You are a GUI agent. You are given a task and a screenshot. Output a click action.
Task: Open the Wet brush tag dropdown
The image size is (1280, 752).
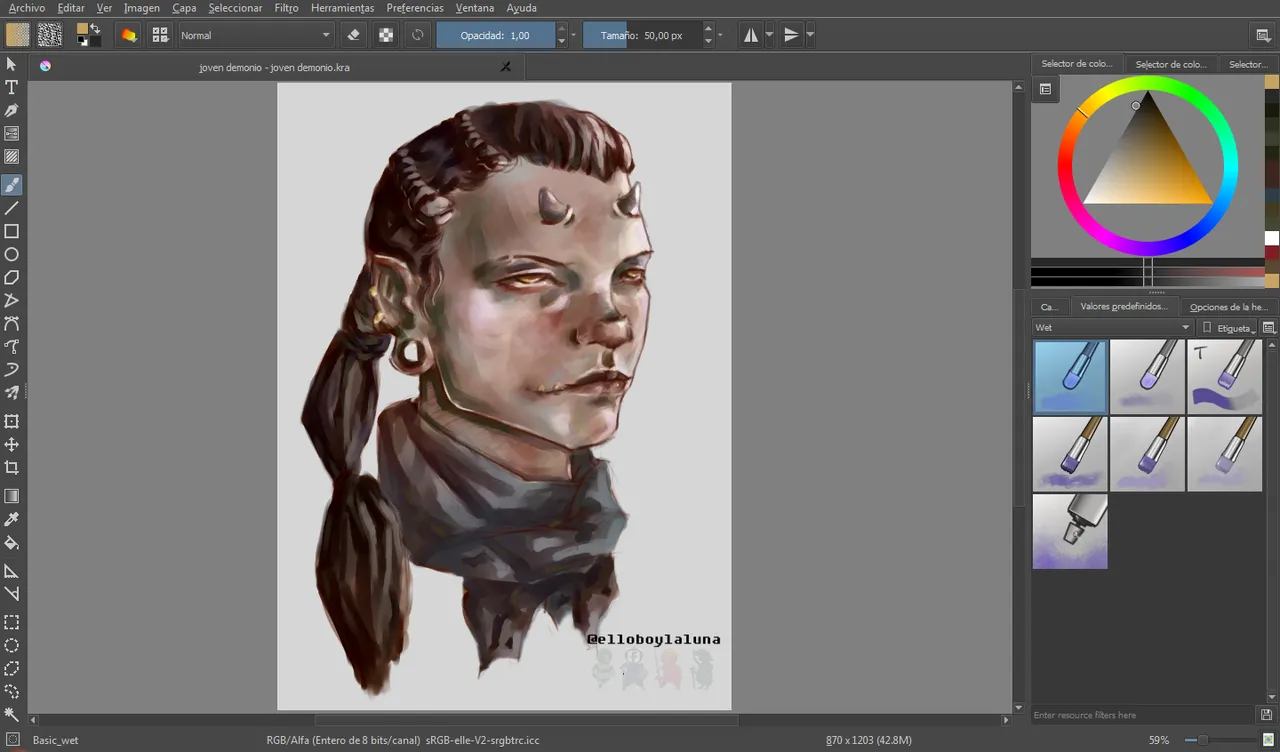point(1113,327)
